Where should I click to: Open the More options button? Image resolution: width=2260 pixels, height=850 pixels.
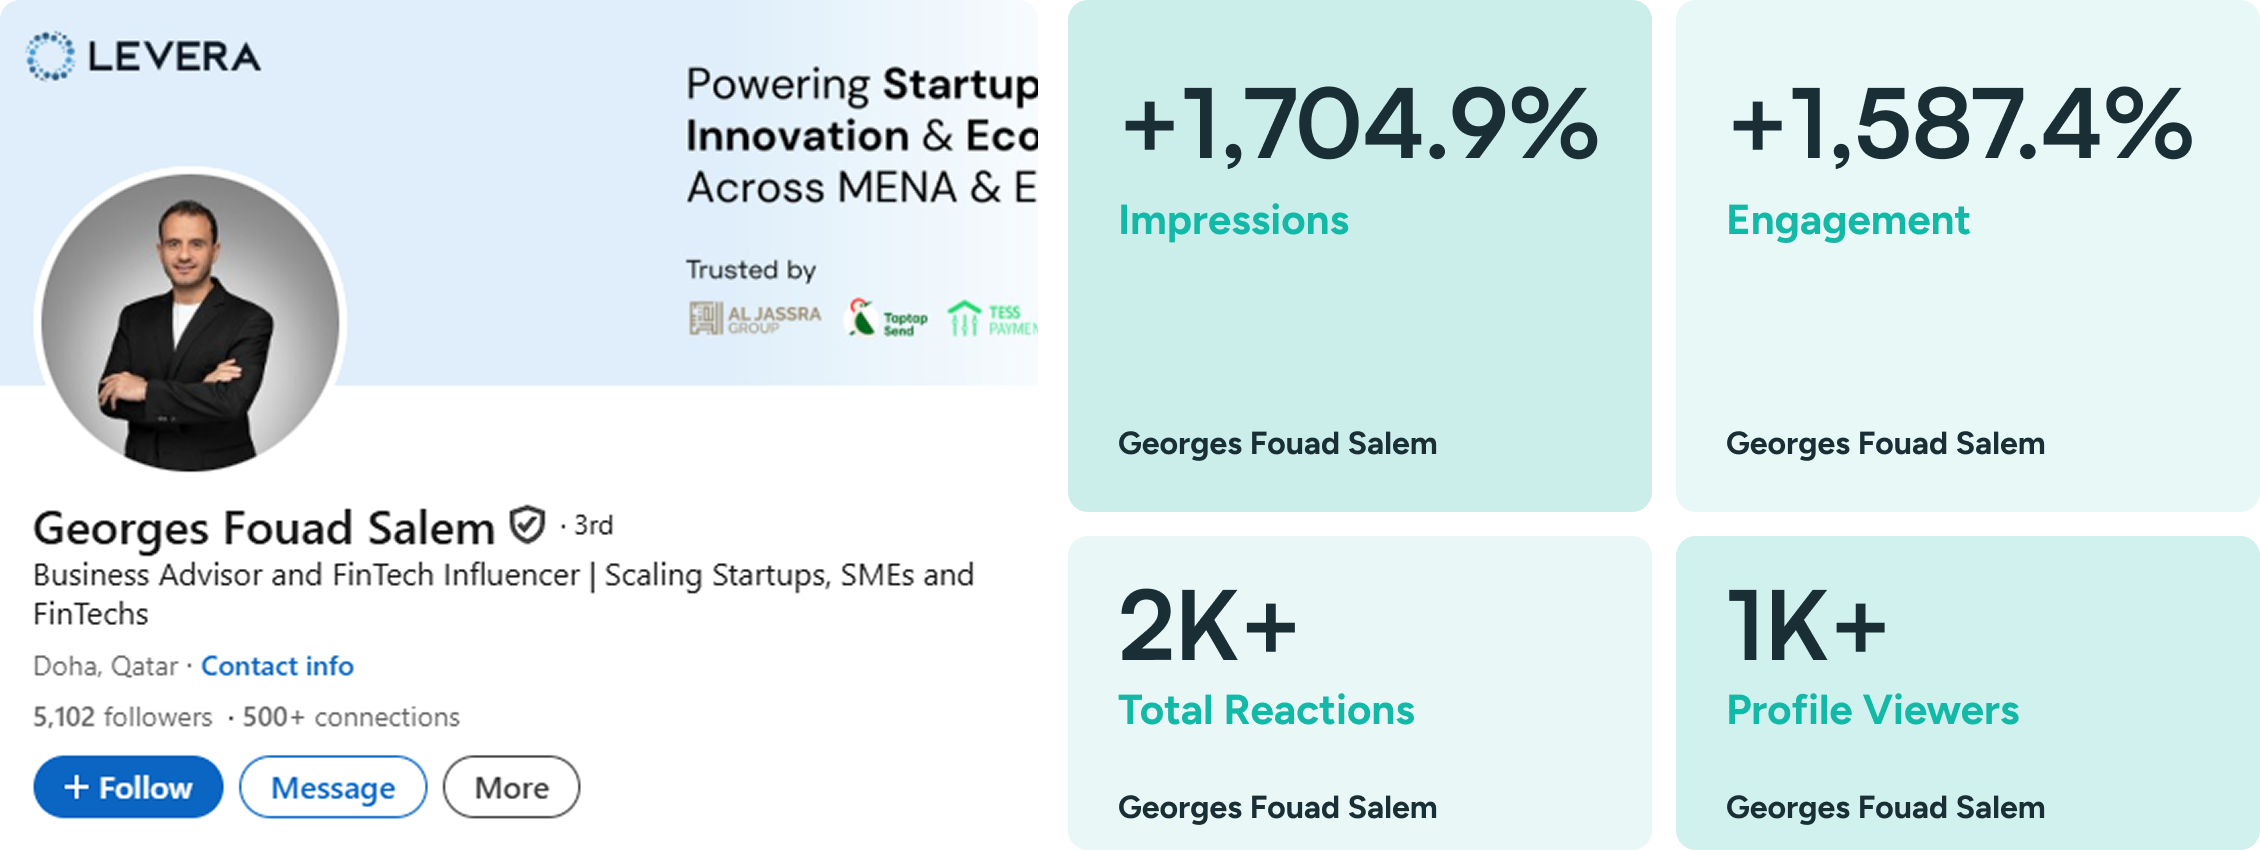pyautogui.click(x=511, y=787)
